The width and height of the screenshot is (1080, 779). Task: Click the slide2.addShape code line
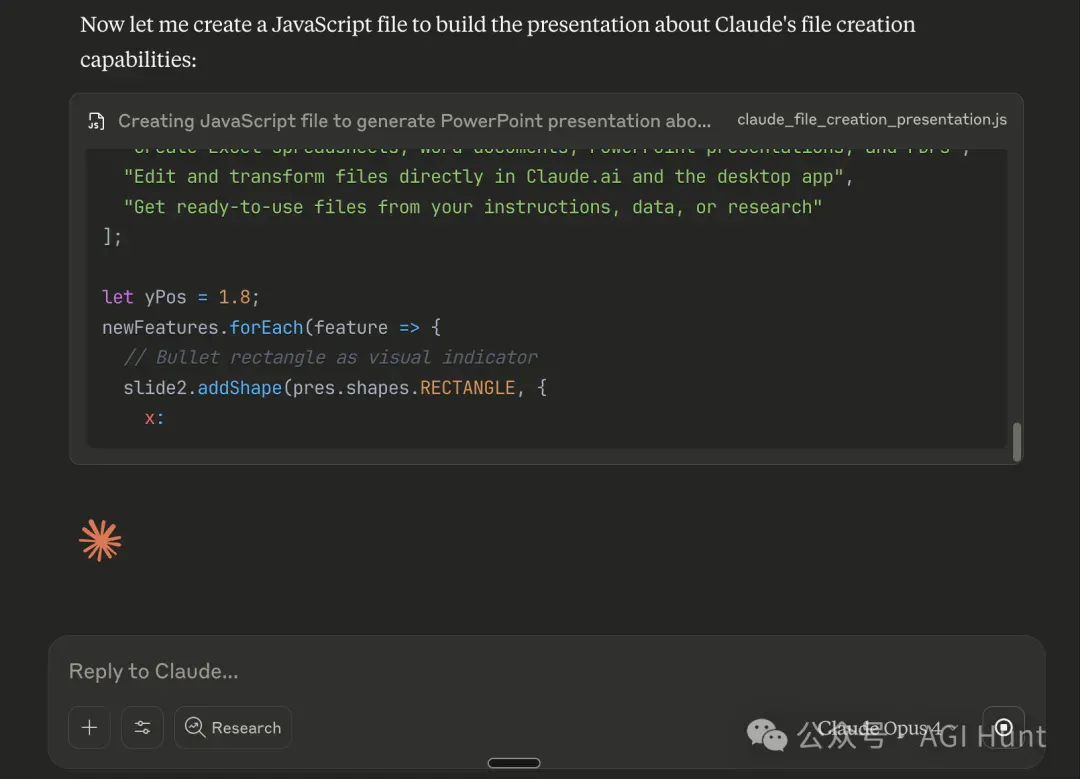[335, 388]
